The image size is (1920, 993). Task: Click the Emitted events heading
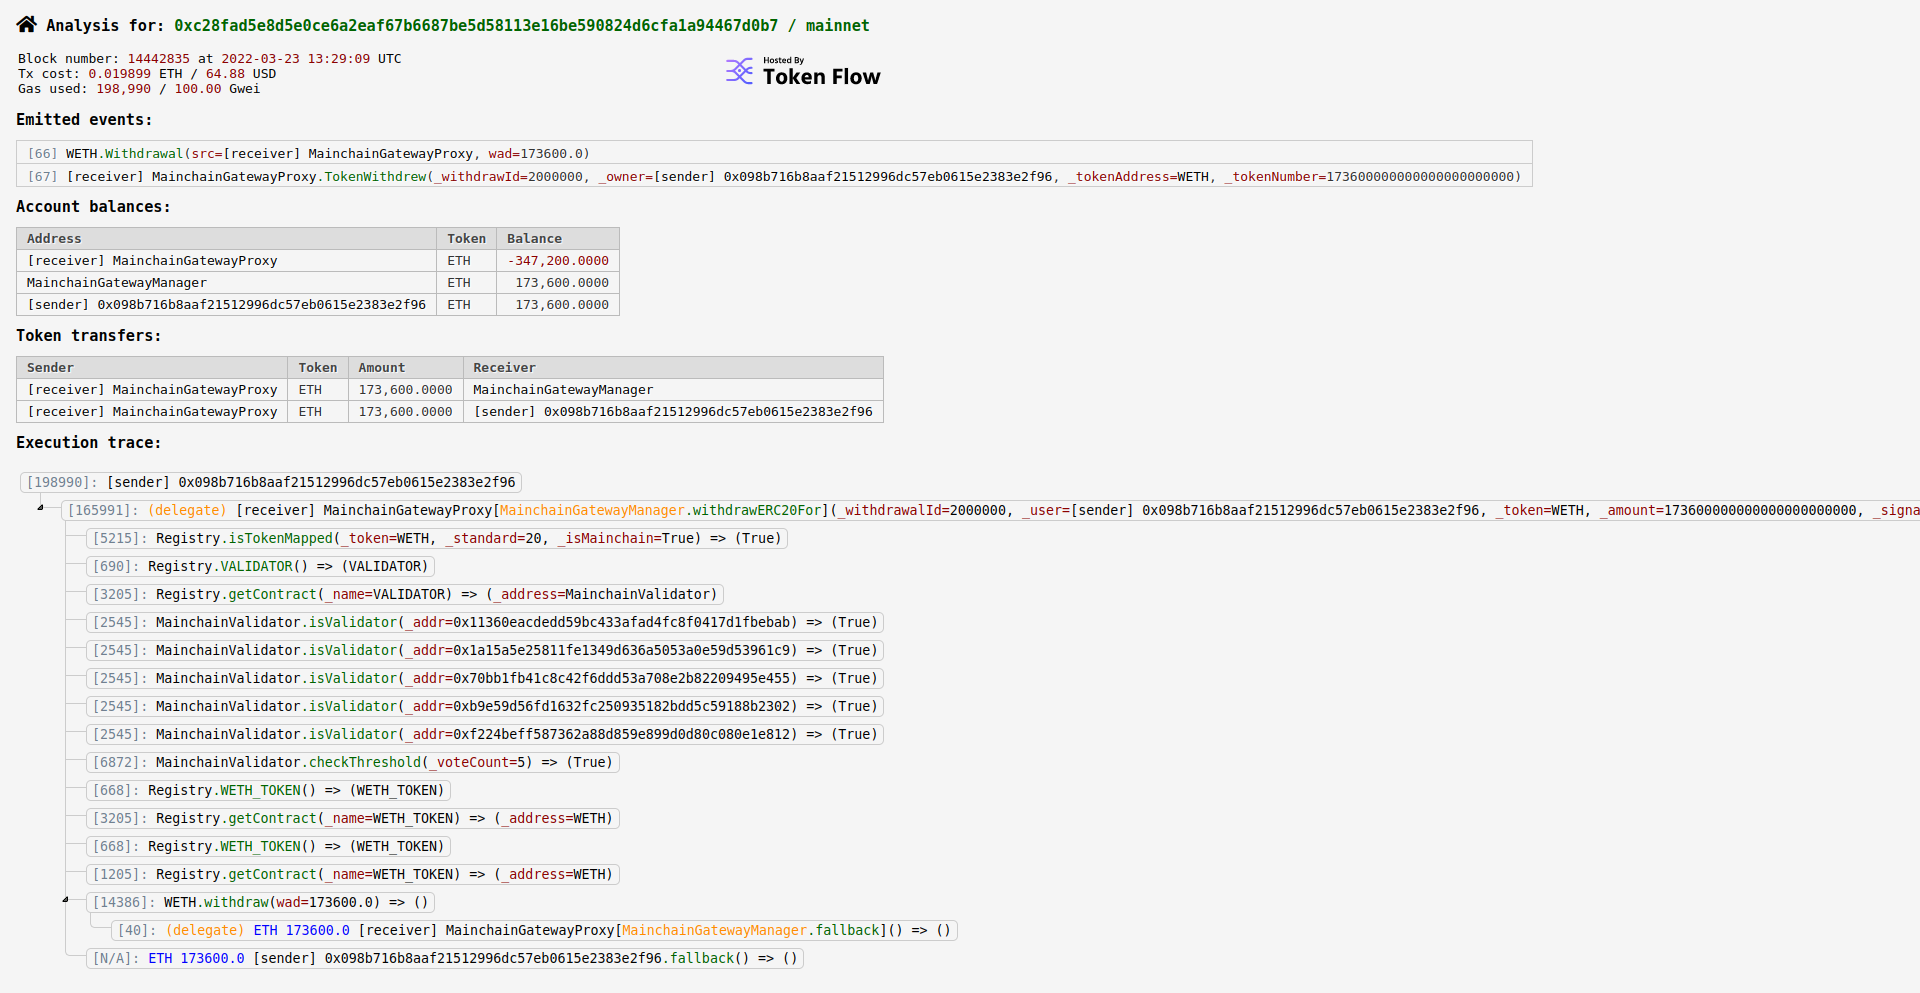coord(84,119)
